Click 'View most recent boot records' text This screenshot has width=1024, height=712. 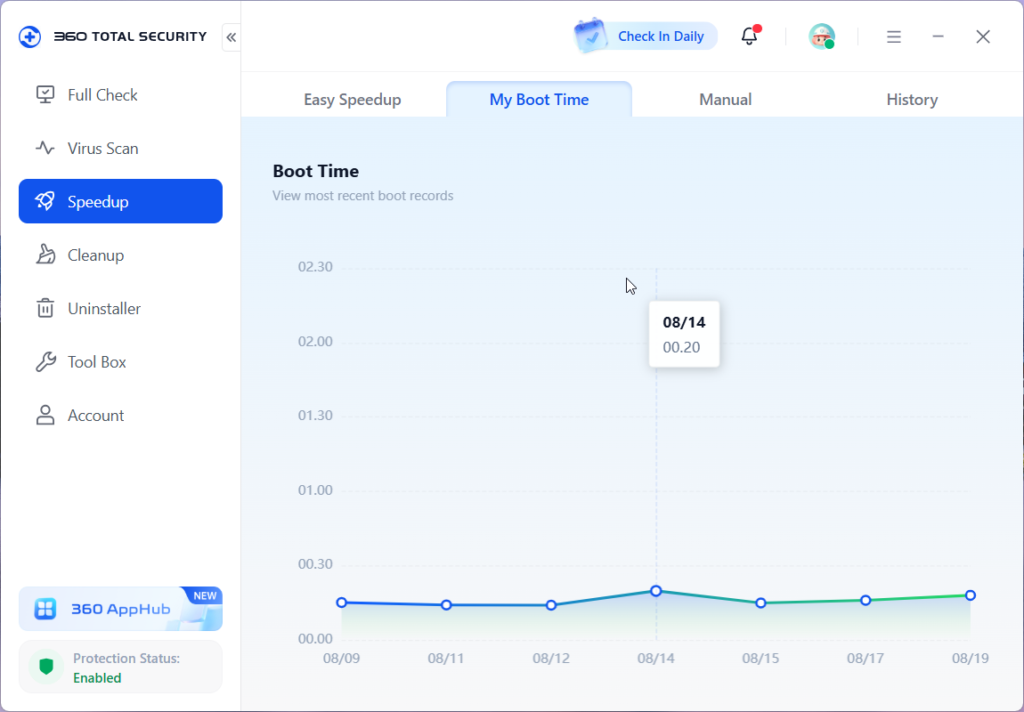[x=362, y=196]
